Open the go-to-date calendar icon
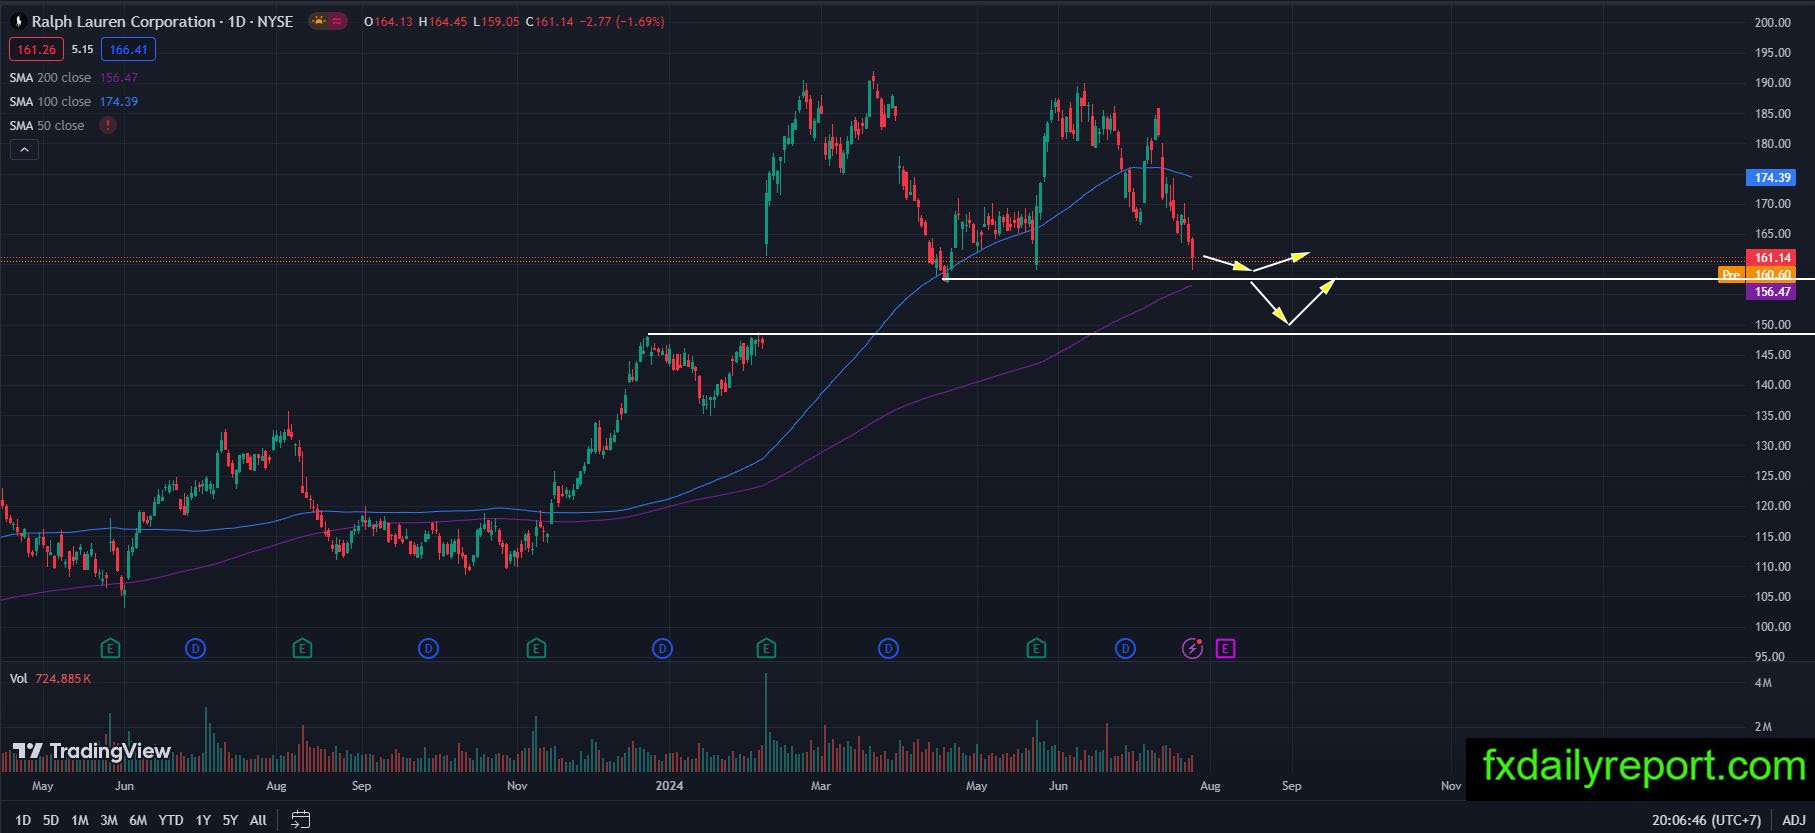The height and width of the screenshot is (833, 1815). [300, 820]
